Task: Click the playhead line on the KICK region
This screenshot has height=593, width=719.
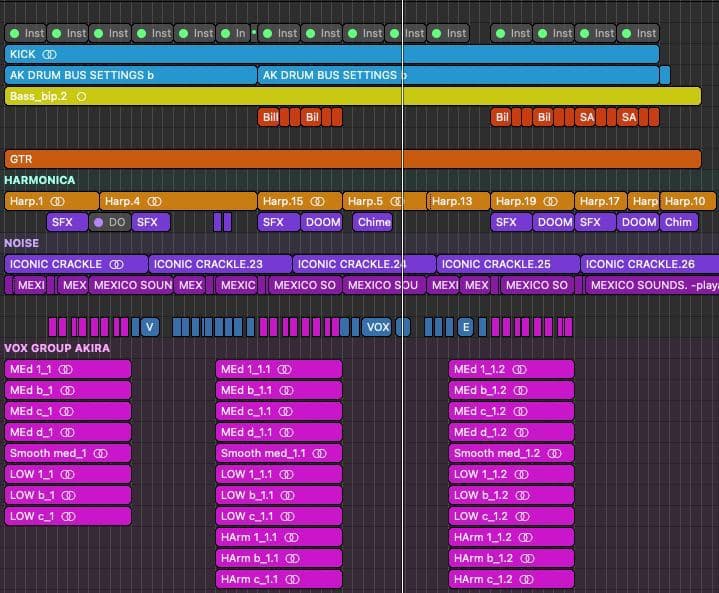Action: 402,54
